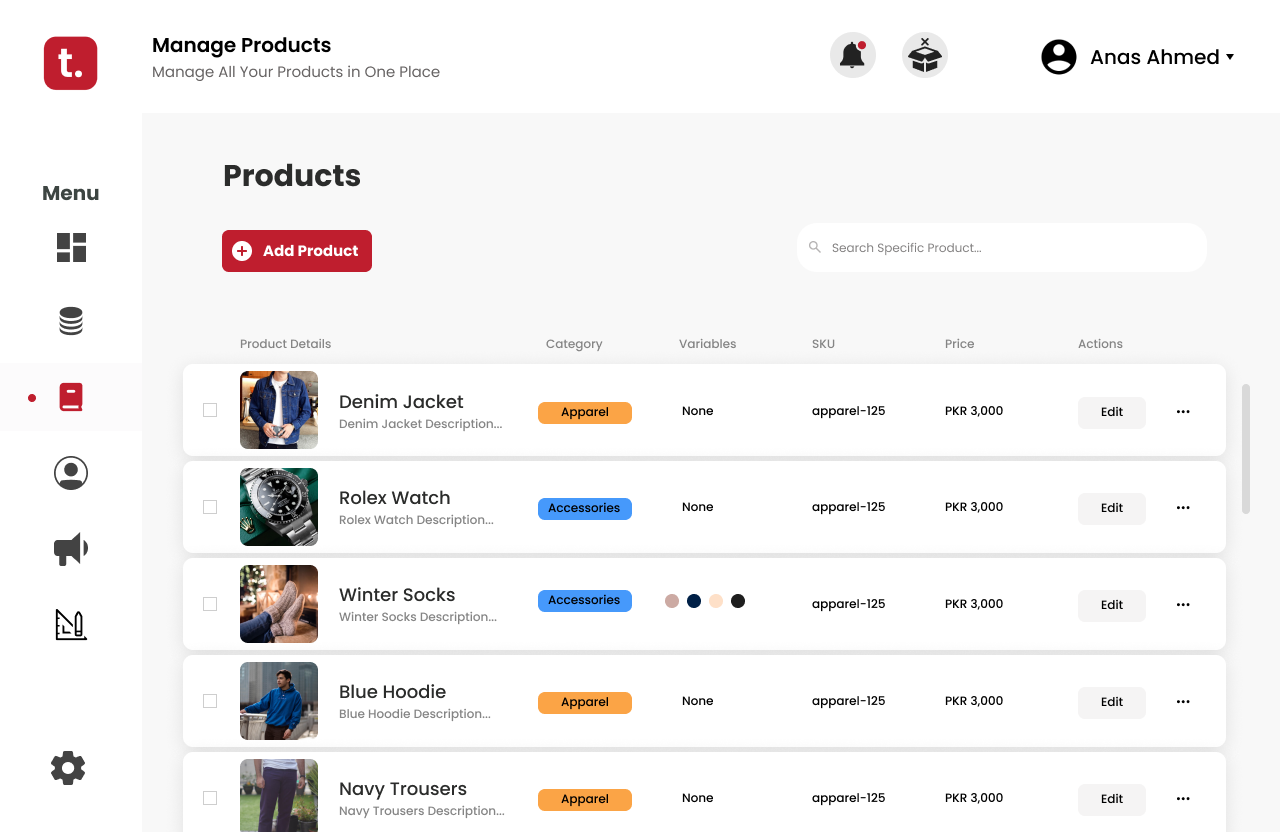Click the database stack icon in sidebar

71,321
